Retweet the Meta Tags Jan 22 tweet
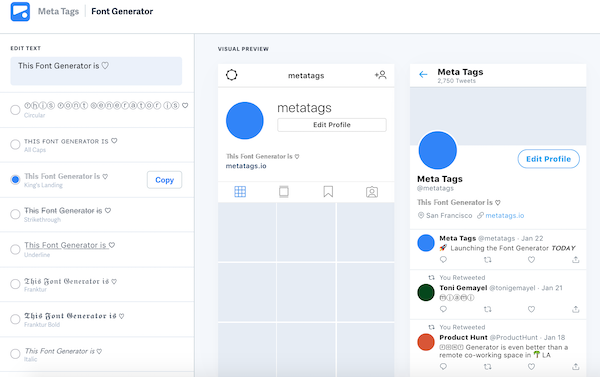 (488, 259)
